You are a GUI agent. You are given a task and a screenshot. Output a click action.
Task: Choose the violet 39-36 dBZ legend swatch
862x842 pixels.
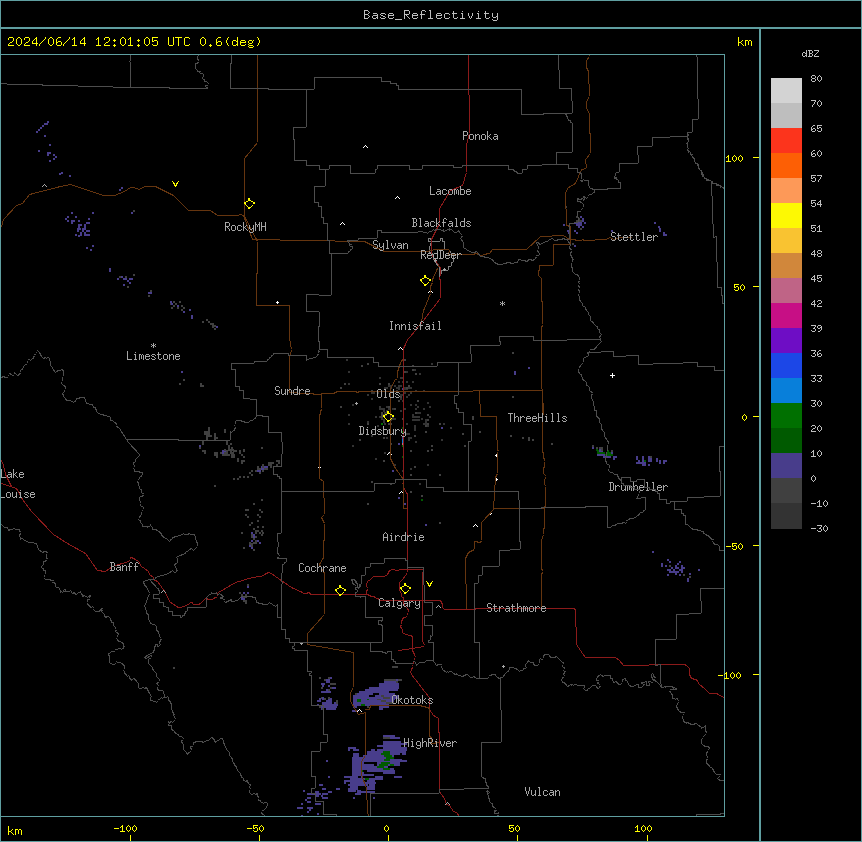(786, 341)
